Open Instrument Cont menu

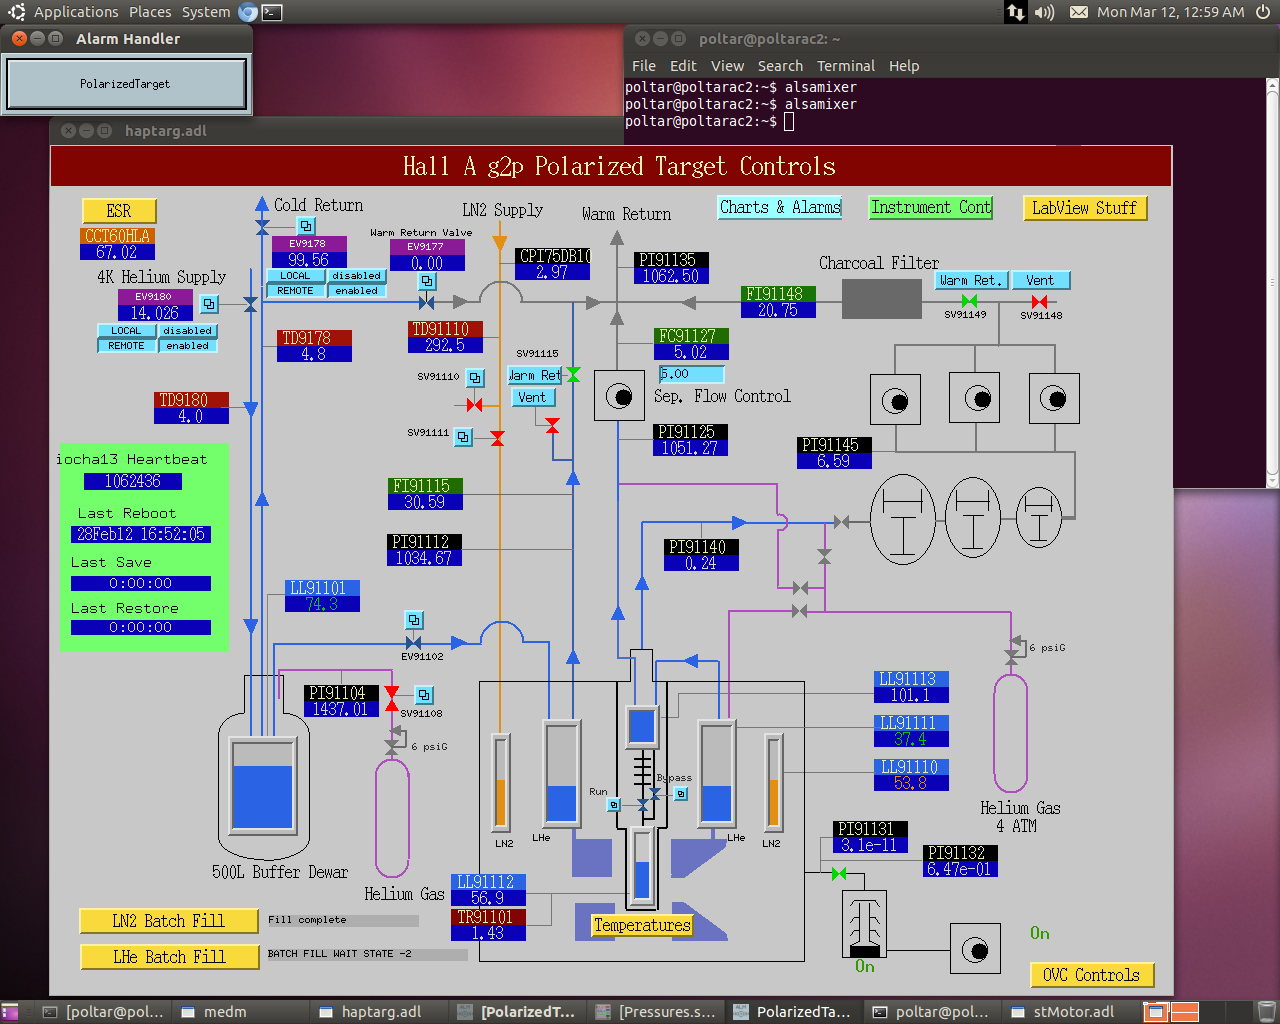coord(930,207)
